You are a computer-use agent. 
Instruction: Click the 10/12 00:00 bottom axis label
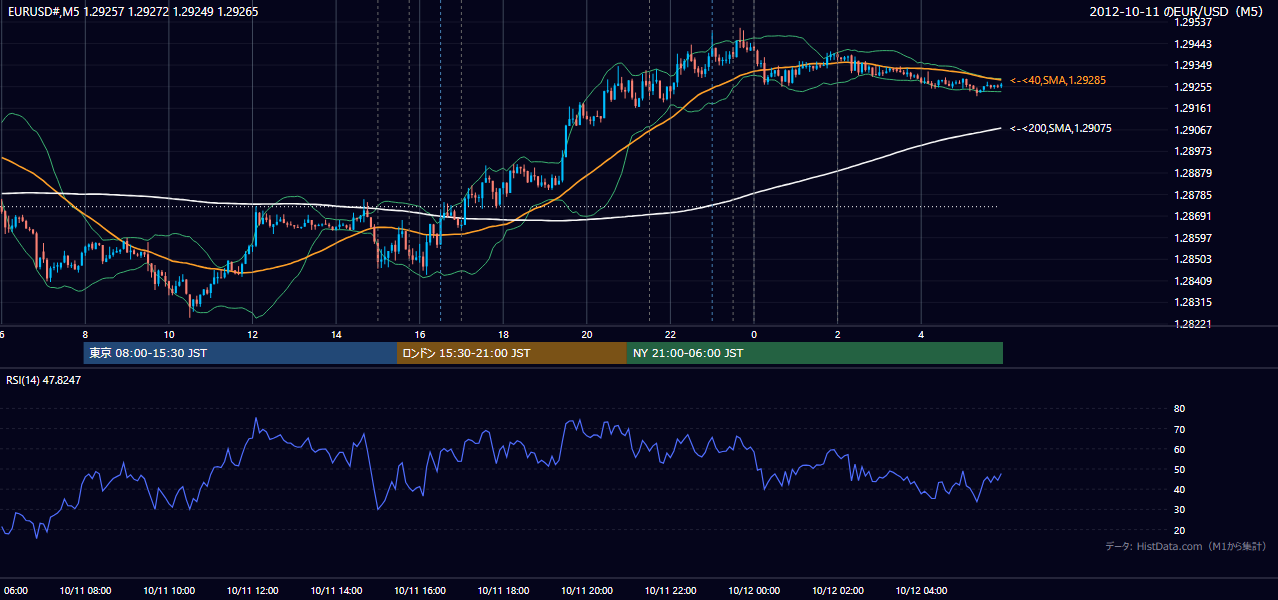[x=754, y=591]
